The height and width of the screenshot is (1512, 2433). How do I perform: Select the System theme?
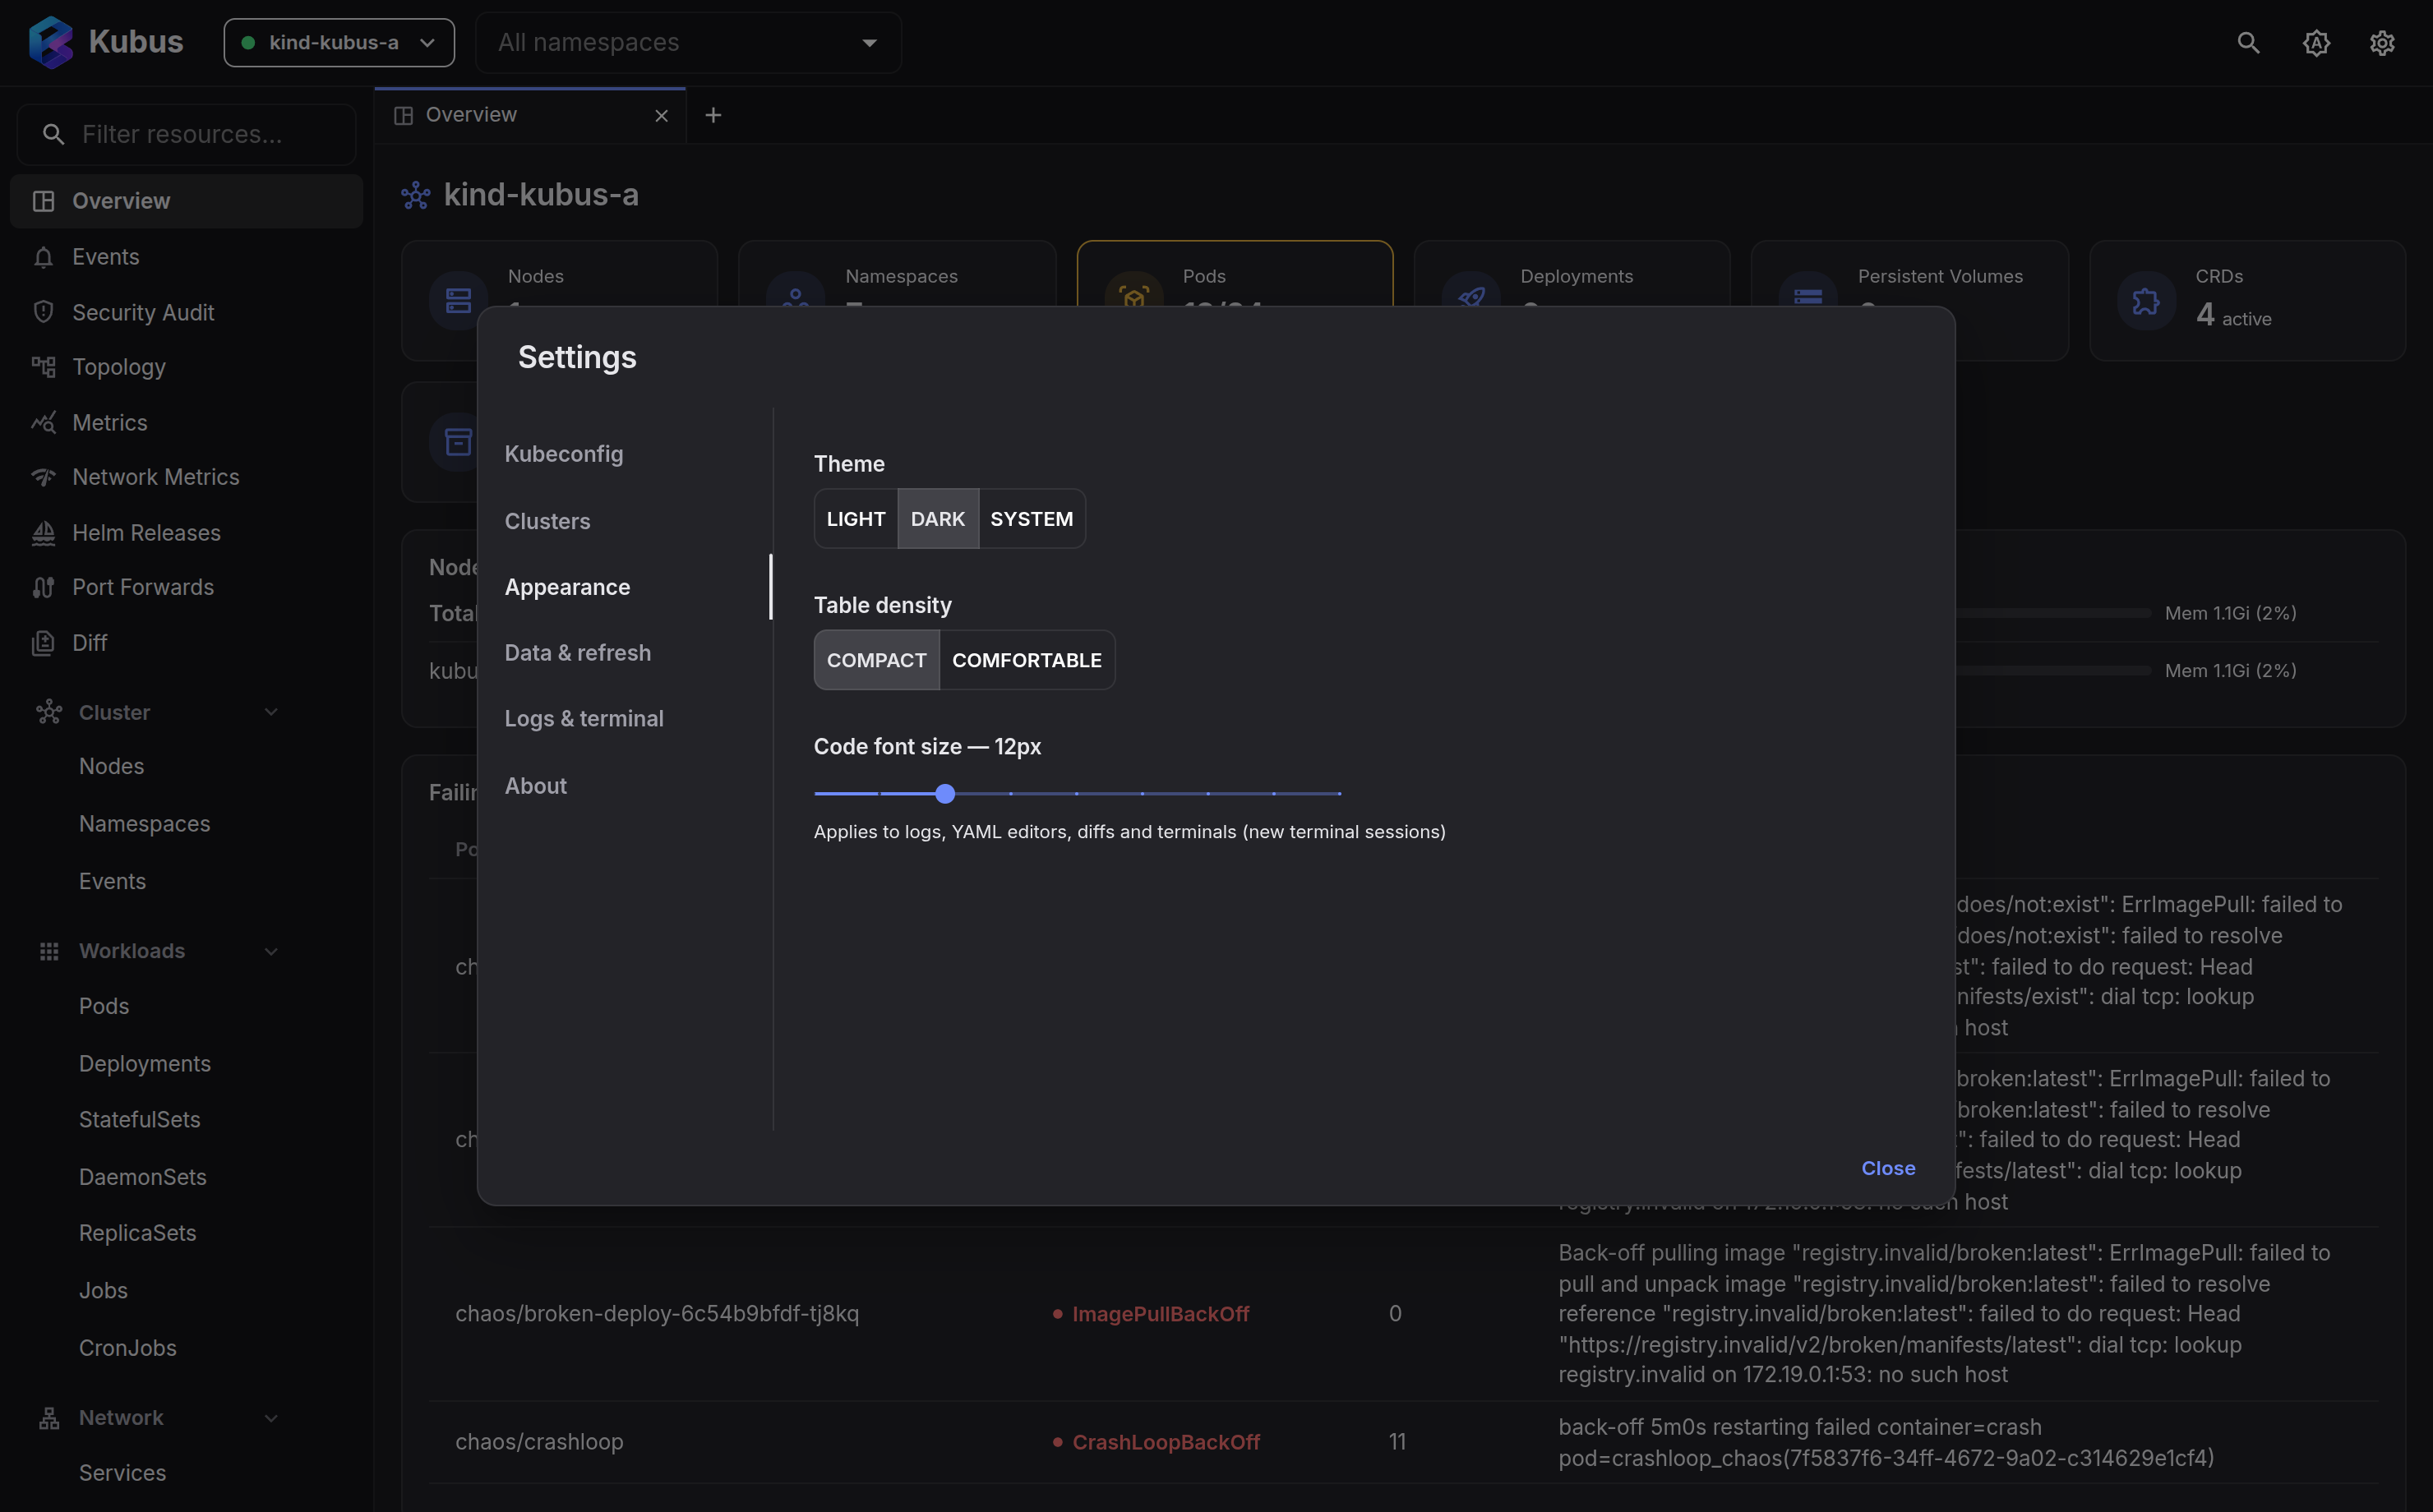[1031, 519]
